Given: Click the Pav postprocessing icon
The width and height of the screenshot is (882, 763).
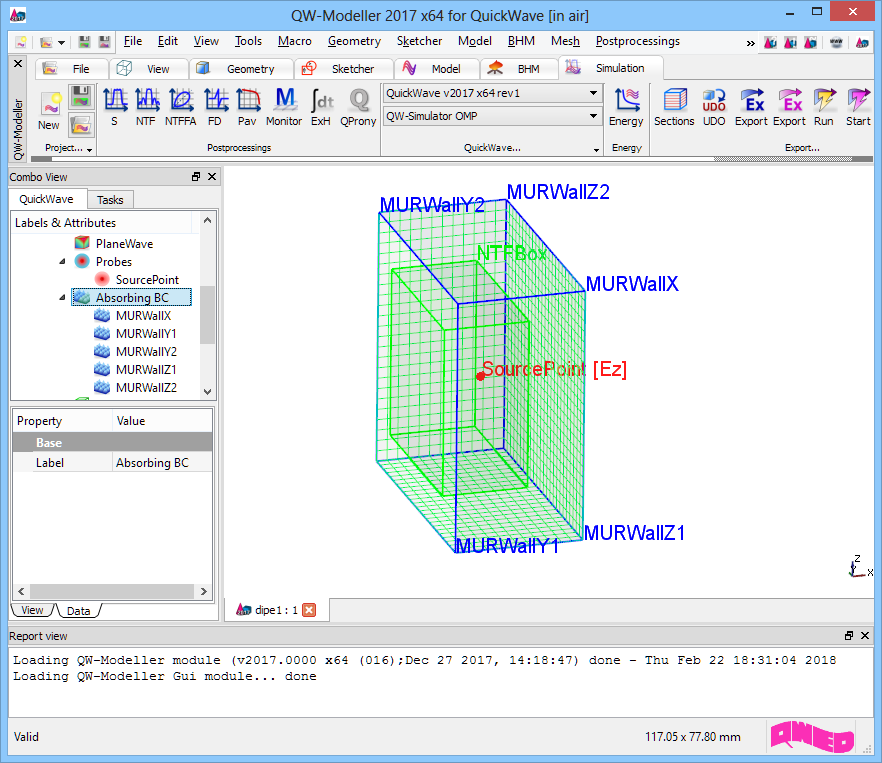Looking at the screenshot, I should (x=247, y=107).
